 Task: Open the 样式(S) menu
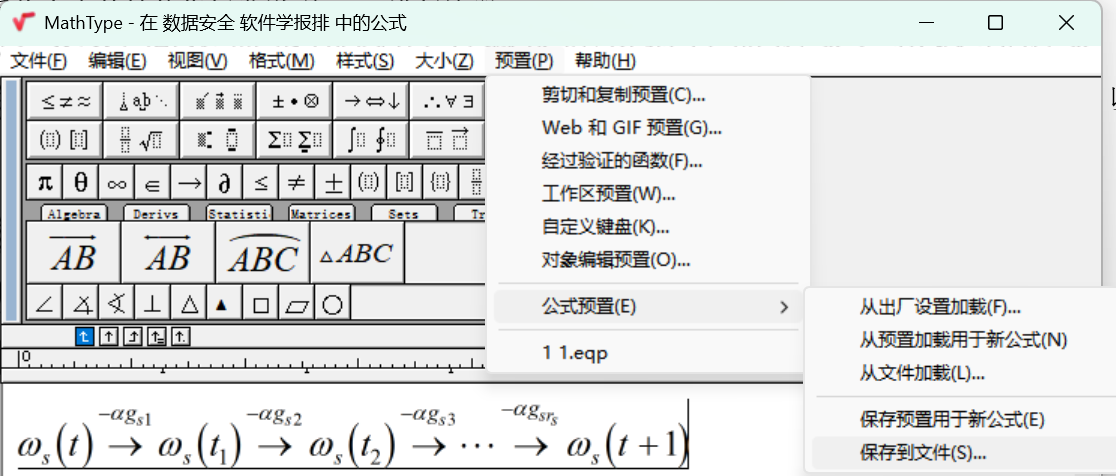(365, 61)
